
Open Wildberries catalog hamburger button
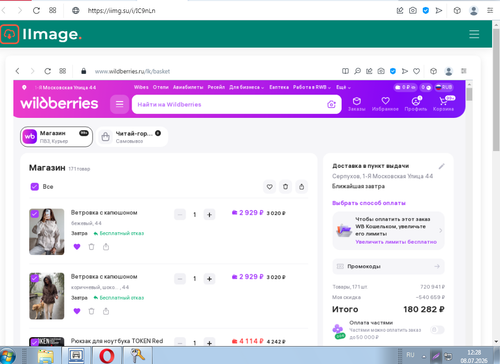(119, 104)
